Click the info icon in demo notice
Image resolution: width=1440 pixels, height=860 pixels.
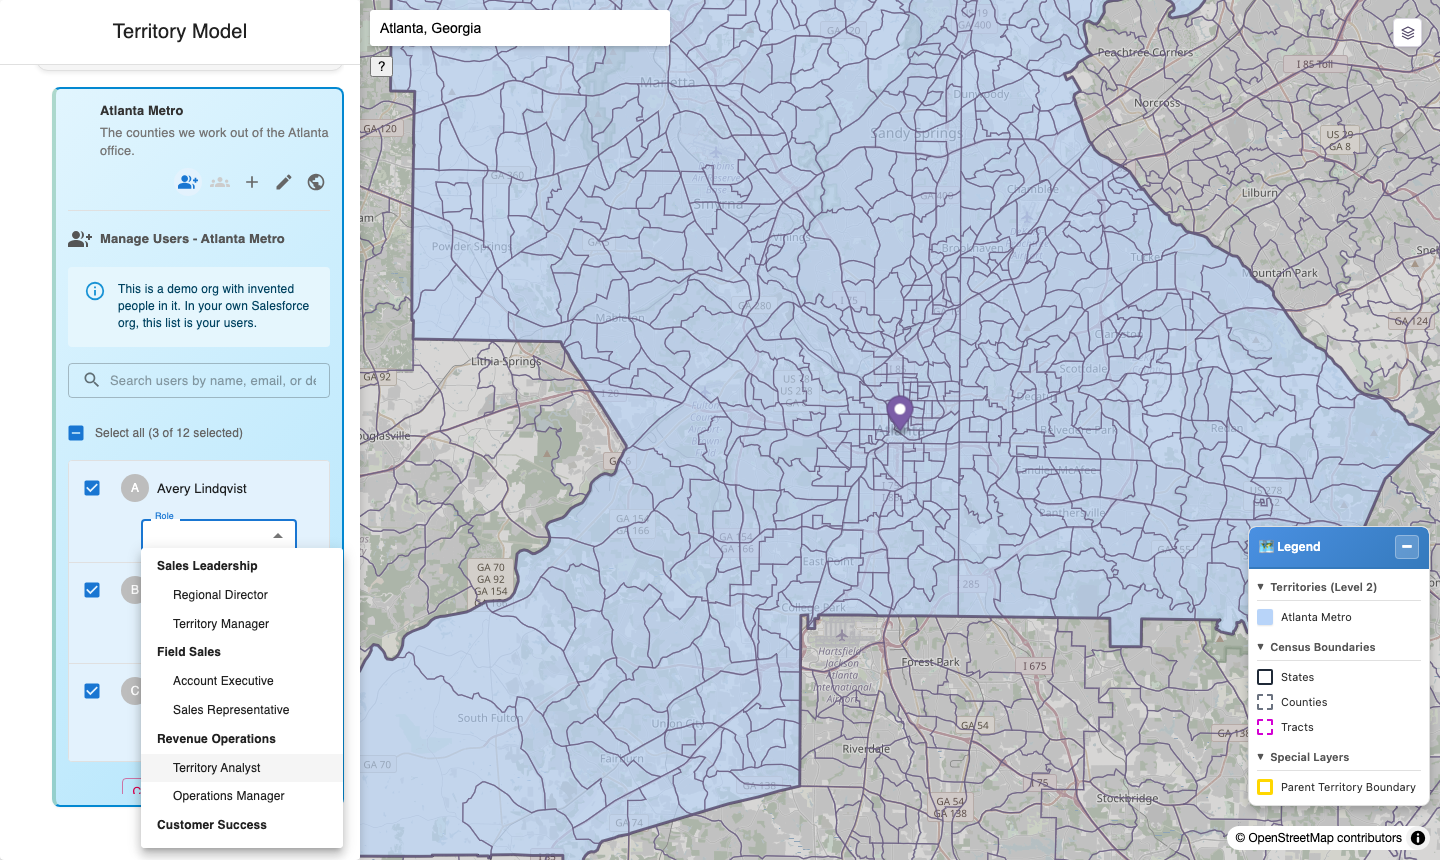pyautogui.click(x=95, y=291)
